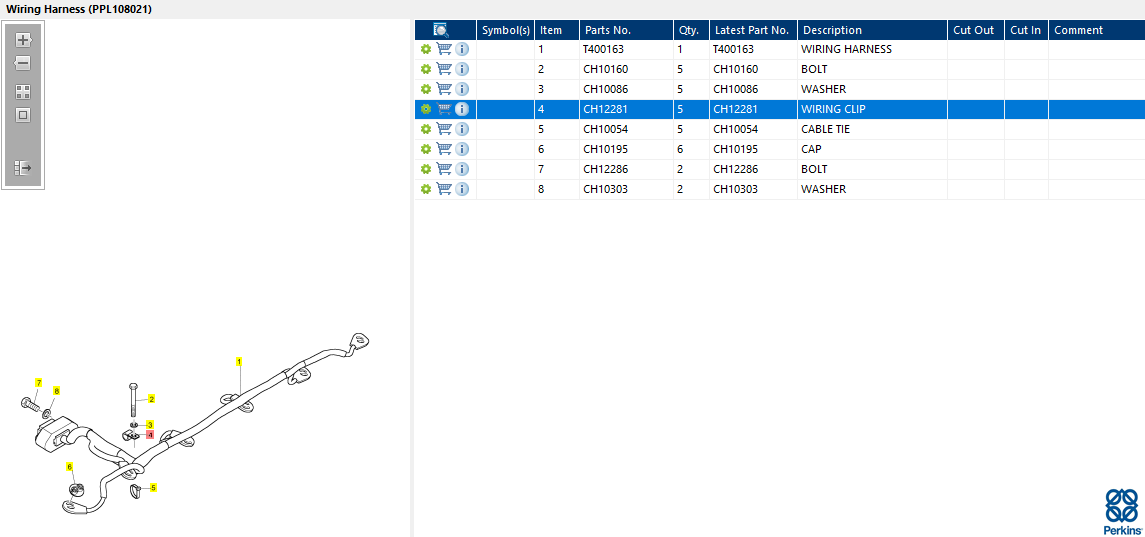This screenshot has width=1145, height=537.
Task: Show info for CH10195 cap
Action: coord(462,149)
